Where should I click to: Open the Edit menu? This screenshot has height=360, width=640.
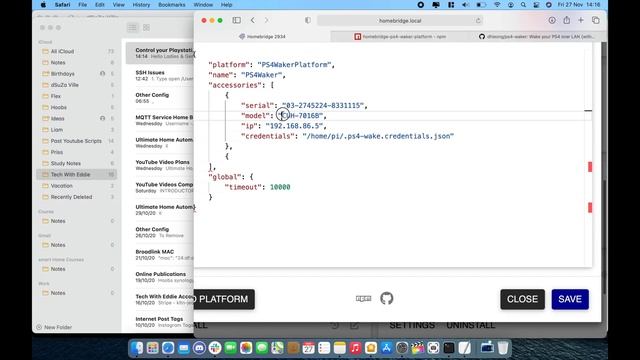tap(100, 5)
